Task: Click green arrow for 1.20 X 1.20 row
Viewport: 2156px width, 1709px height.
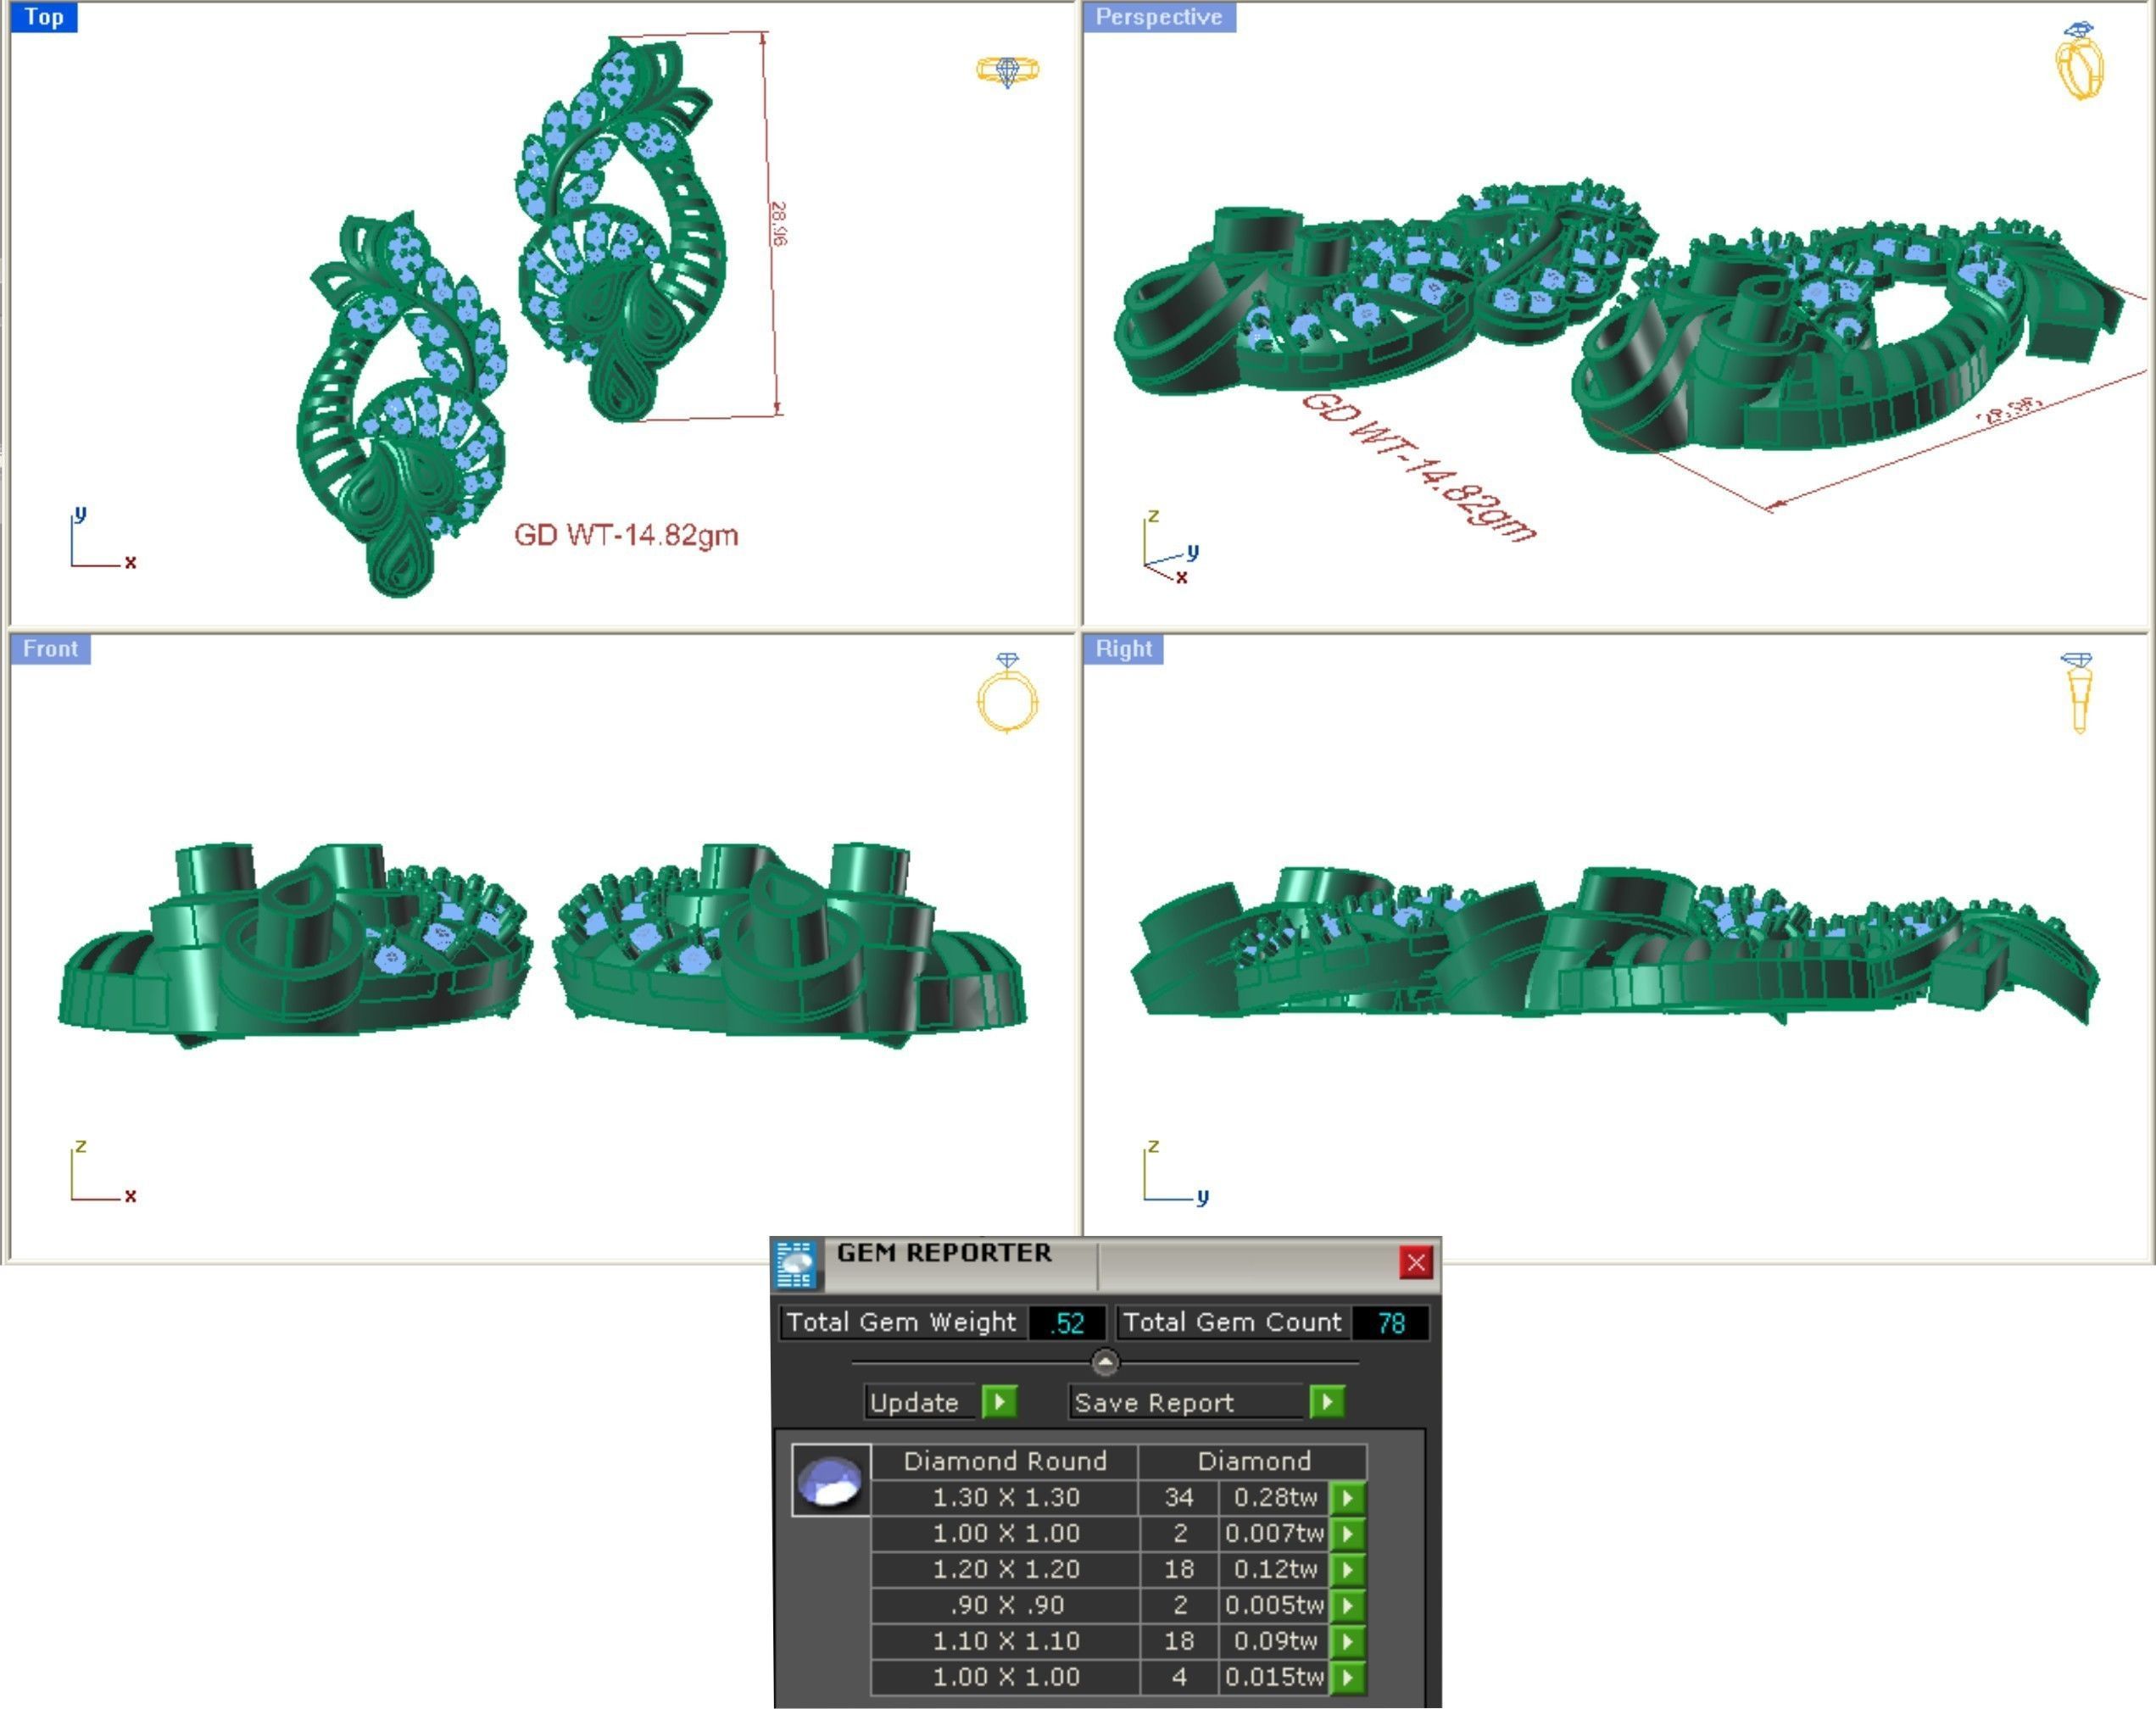Action: point(1348,1570)
